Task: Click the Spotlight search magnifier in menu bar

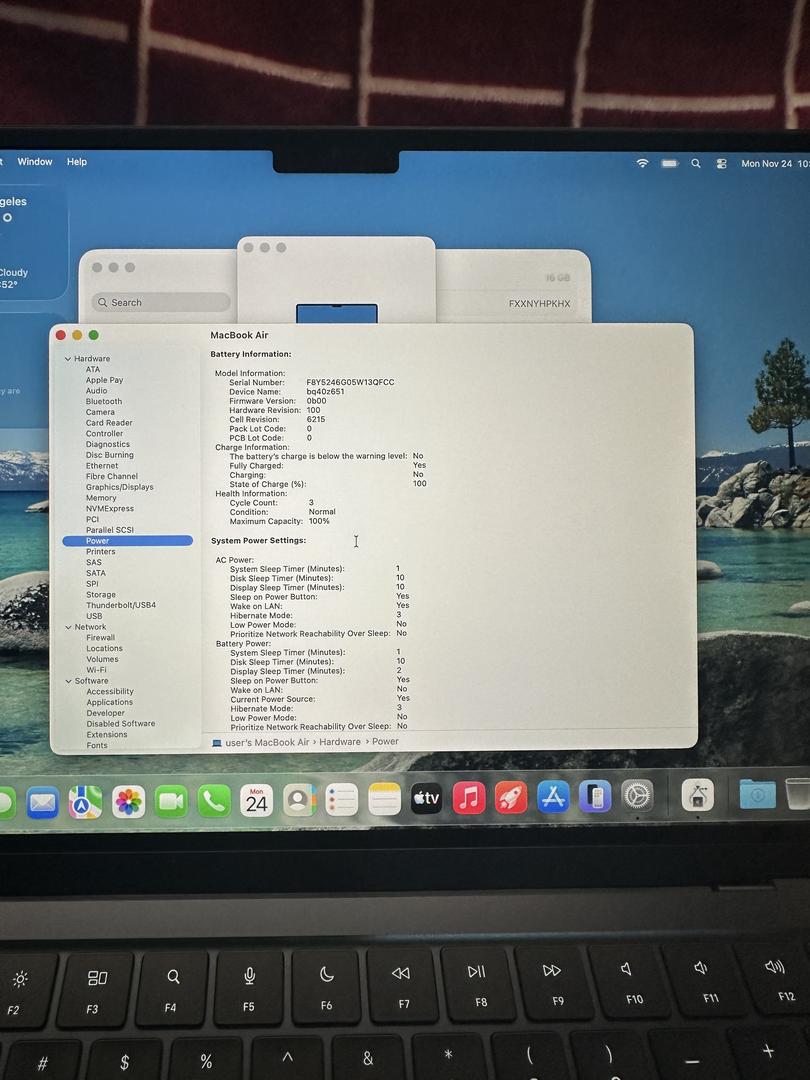Action: tap(696, 164)
